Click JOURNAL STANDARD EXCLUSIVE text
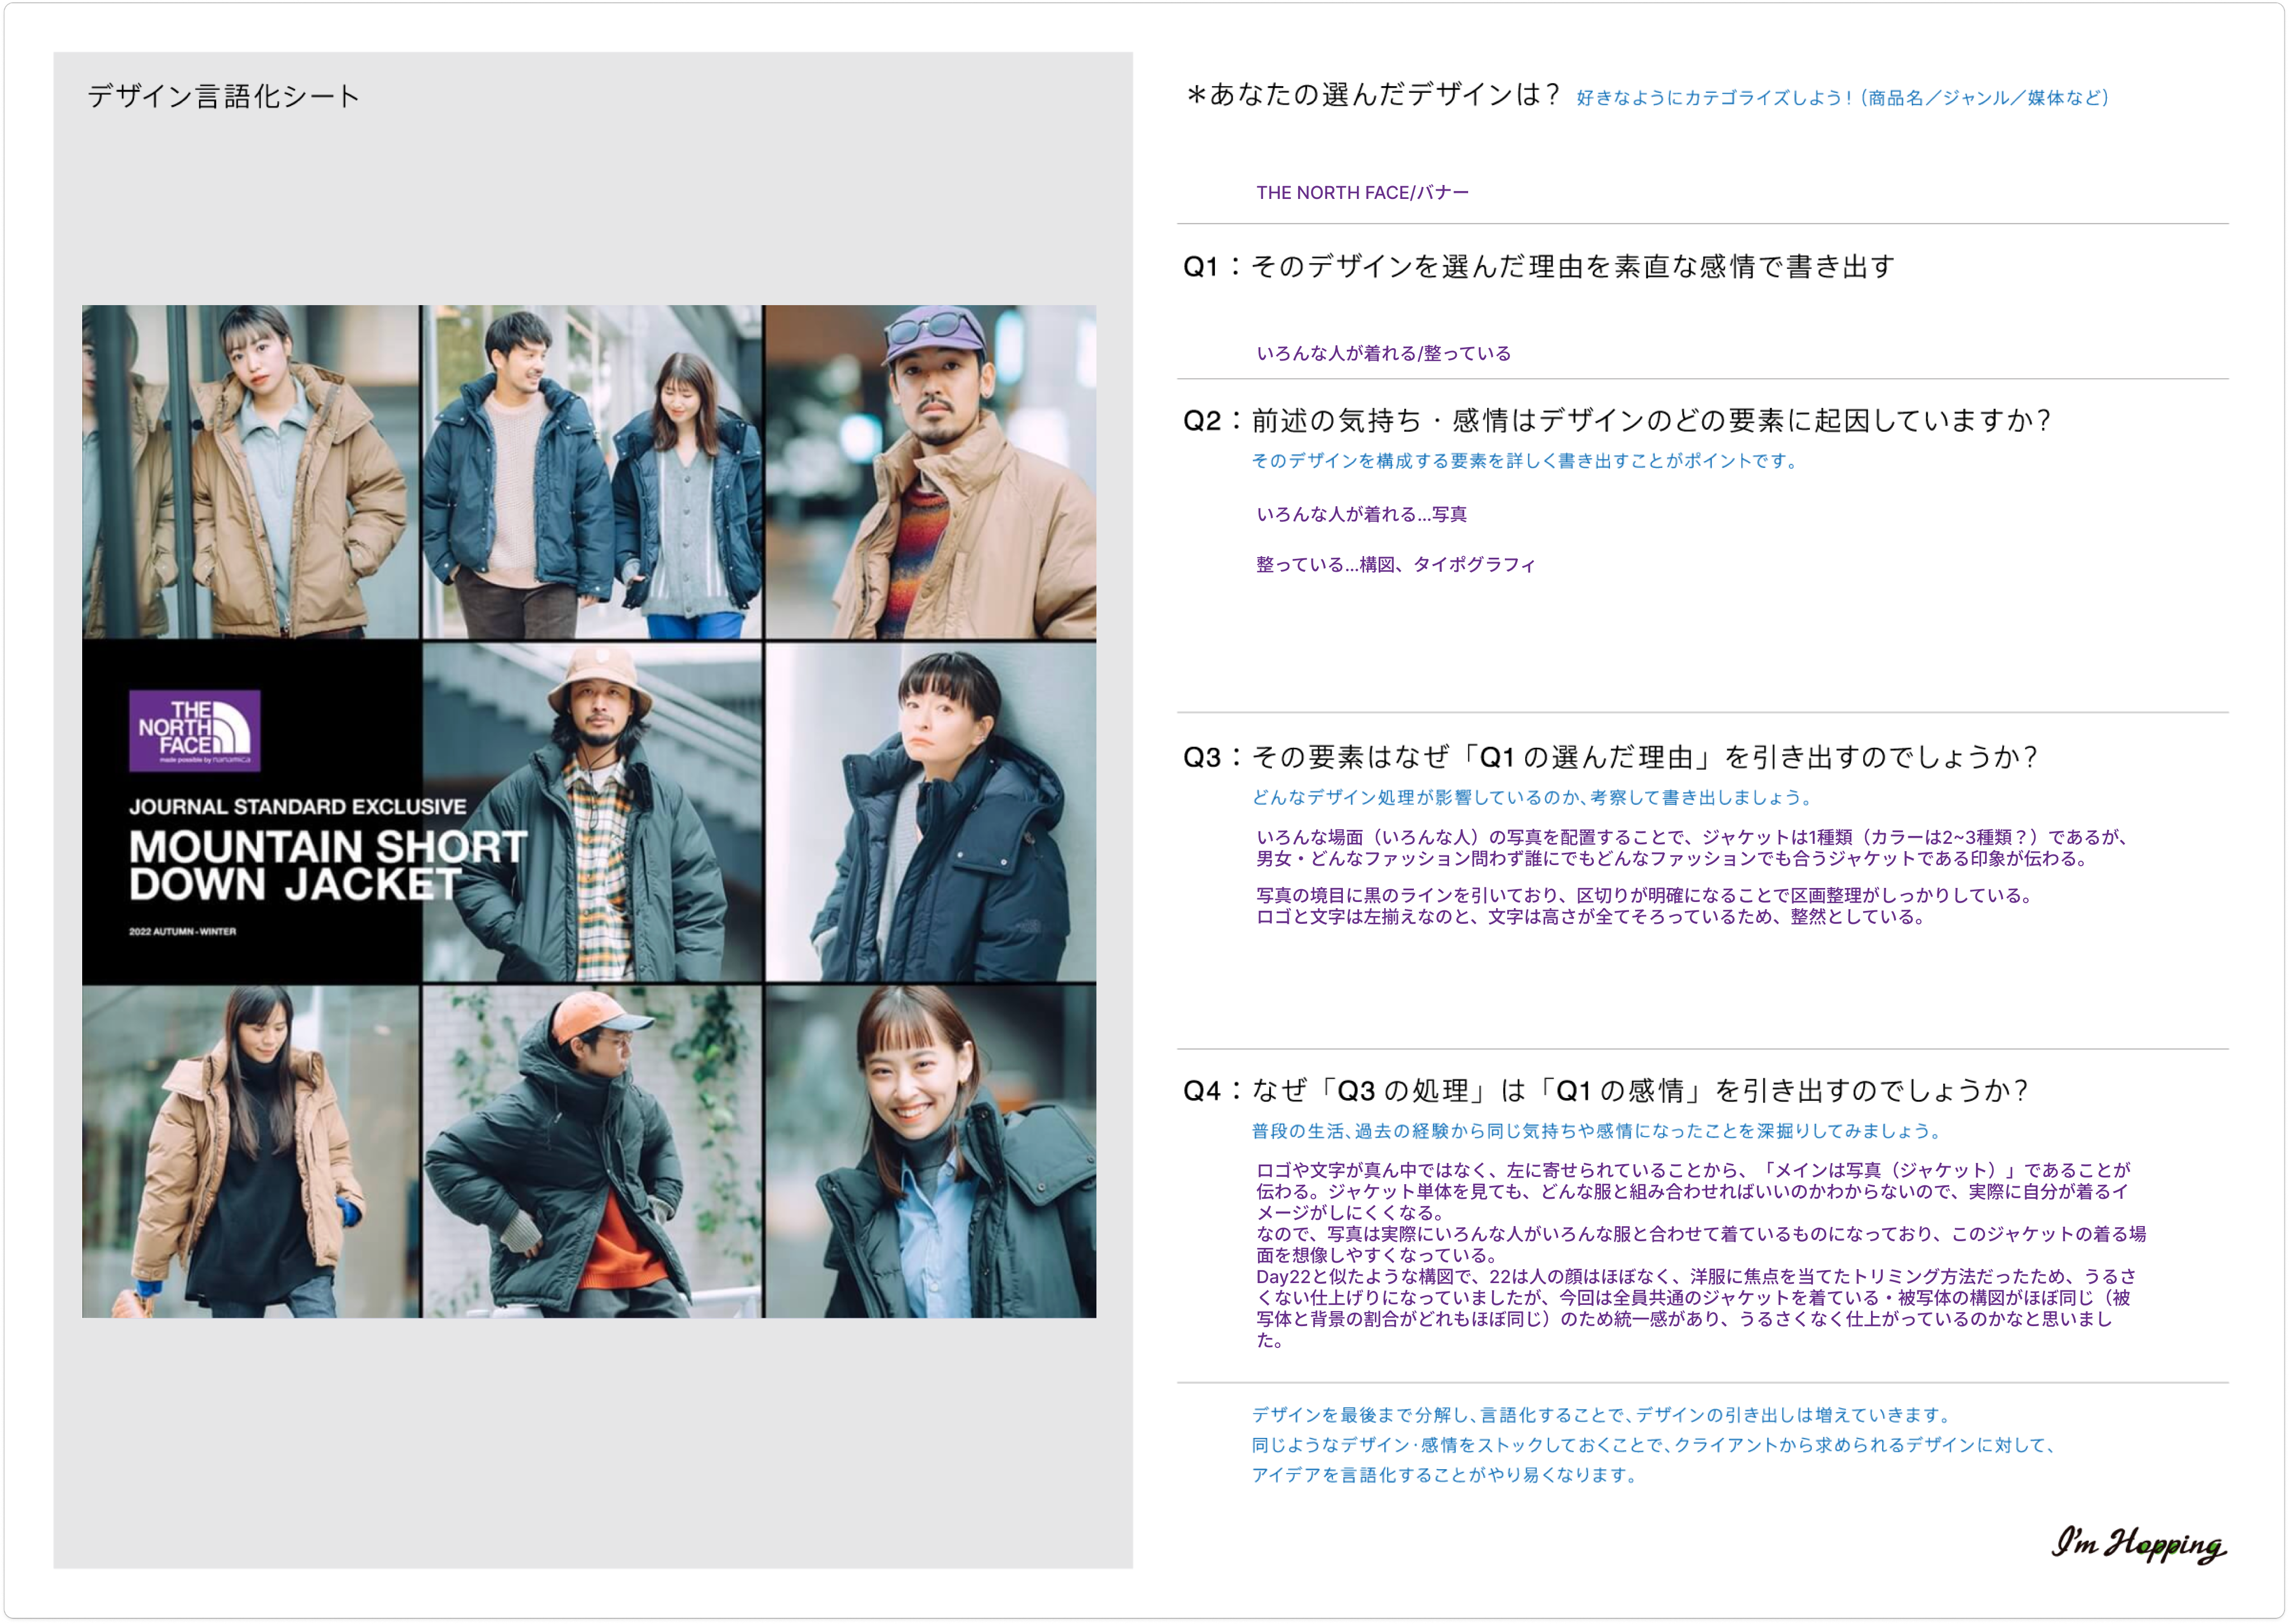The width and height of the screenshot is (2289, 1624). (x=297, y=807)
